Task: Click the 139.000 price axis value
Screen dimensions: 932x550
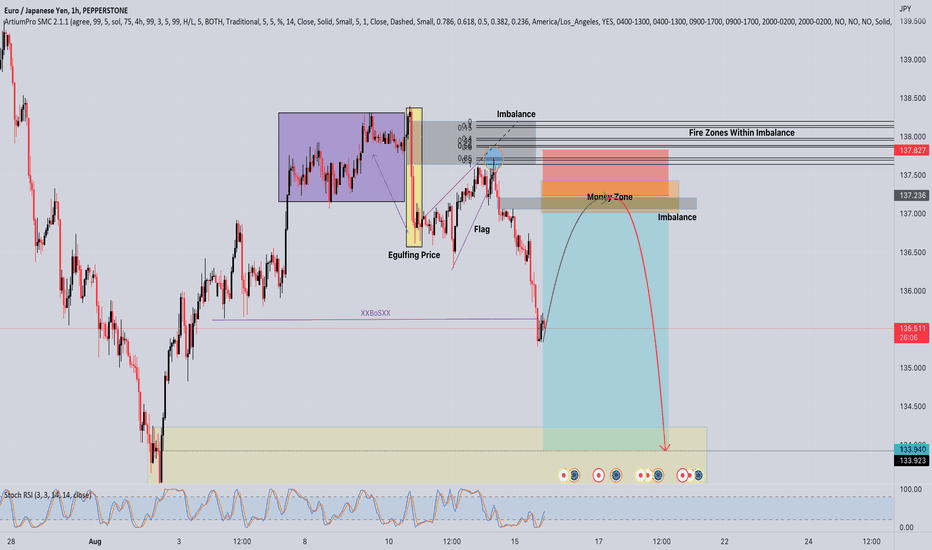Action: pos(912,60)
